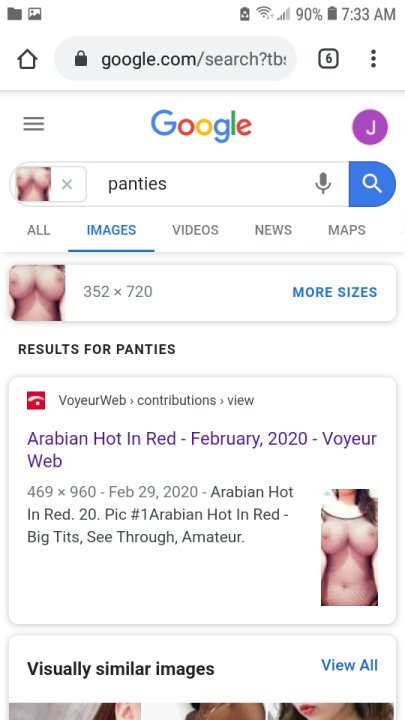Start voice search with microphone icon

[x=323, y=184]
